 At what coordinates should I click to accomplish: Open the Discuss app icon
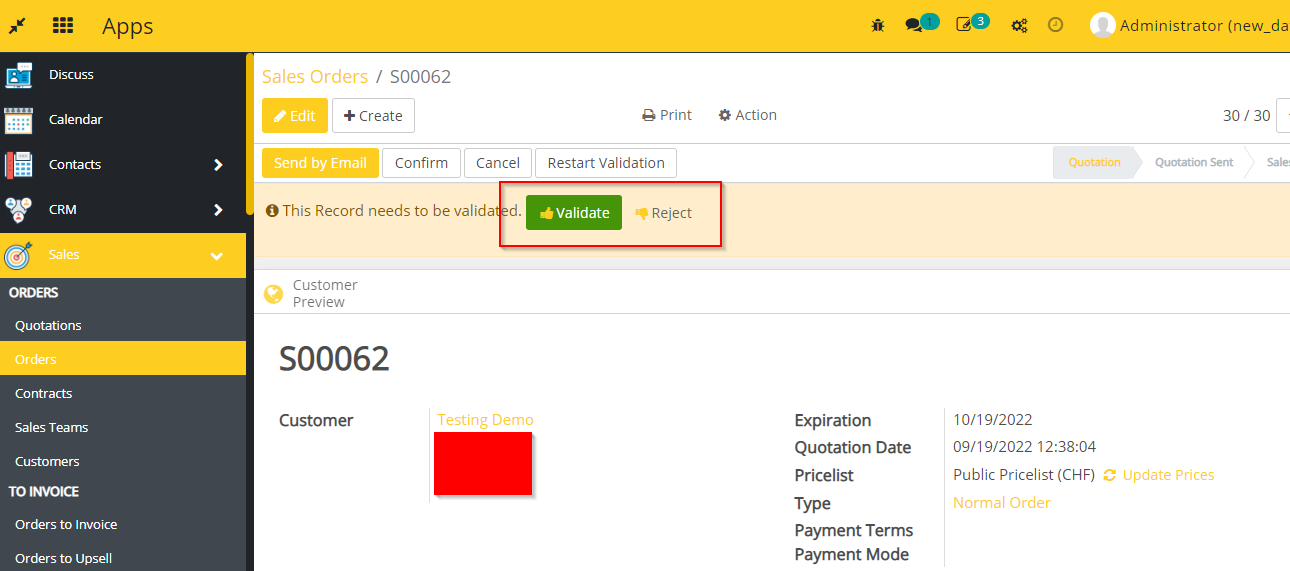(19, 75)
